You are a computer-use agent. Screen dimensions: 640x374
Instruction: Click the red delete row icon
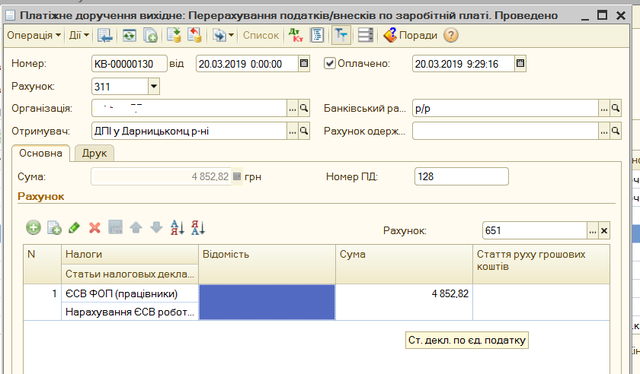point(95,228)
